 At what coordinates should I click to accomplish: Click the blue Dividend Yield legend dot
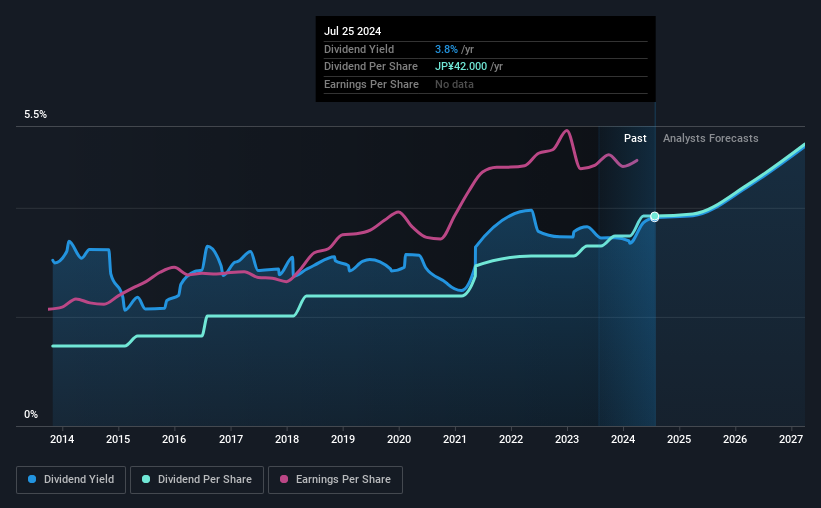tap(32, 479)
